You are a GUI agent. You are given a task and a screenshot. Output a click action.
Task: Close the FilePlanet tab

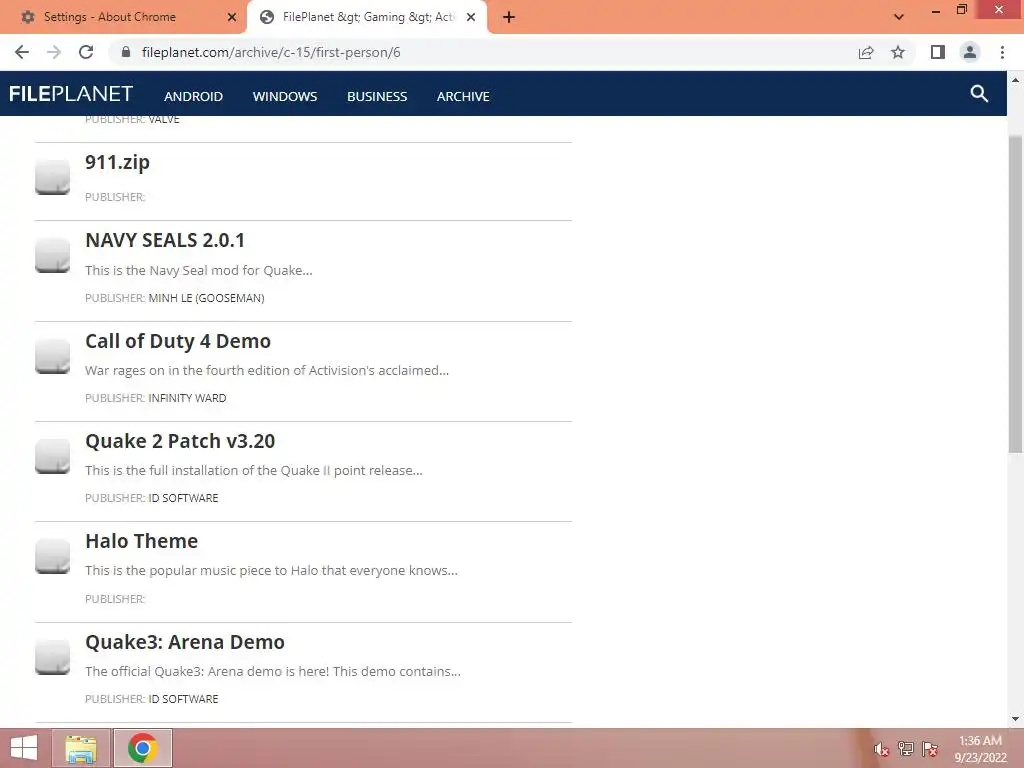(x=471, y=18)
